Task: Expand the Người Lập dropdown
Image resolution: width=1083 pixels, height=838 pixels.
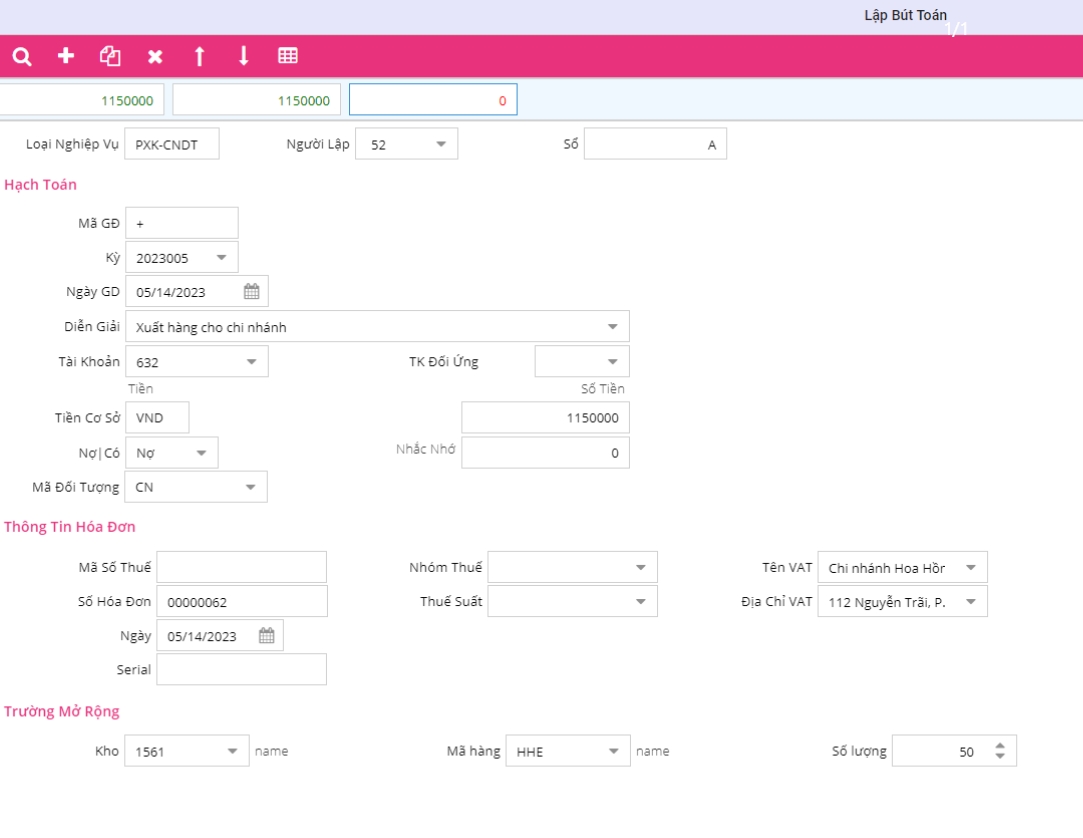Action: coord(441,144)
